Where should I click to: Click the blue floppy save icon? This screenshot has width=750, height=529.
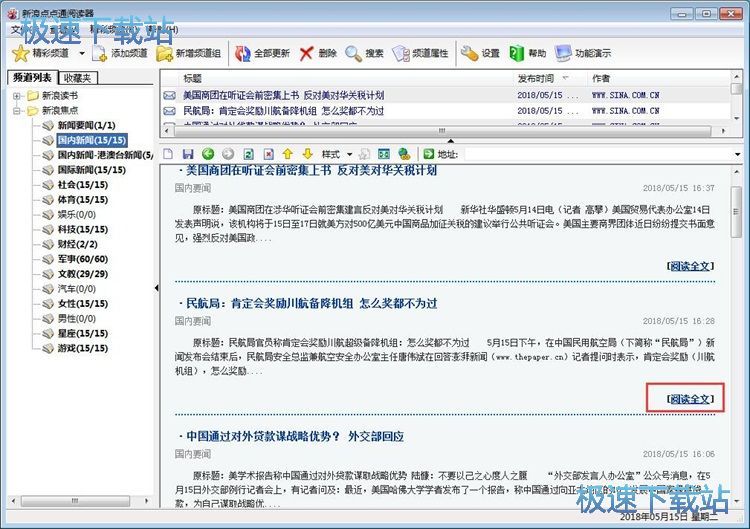click(188, 154)
